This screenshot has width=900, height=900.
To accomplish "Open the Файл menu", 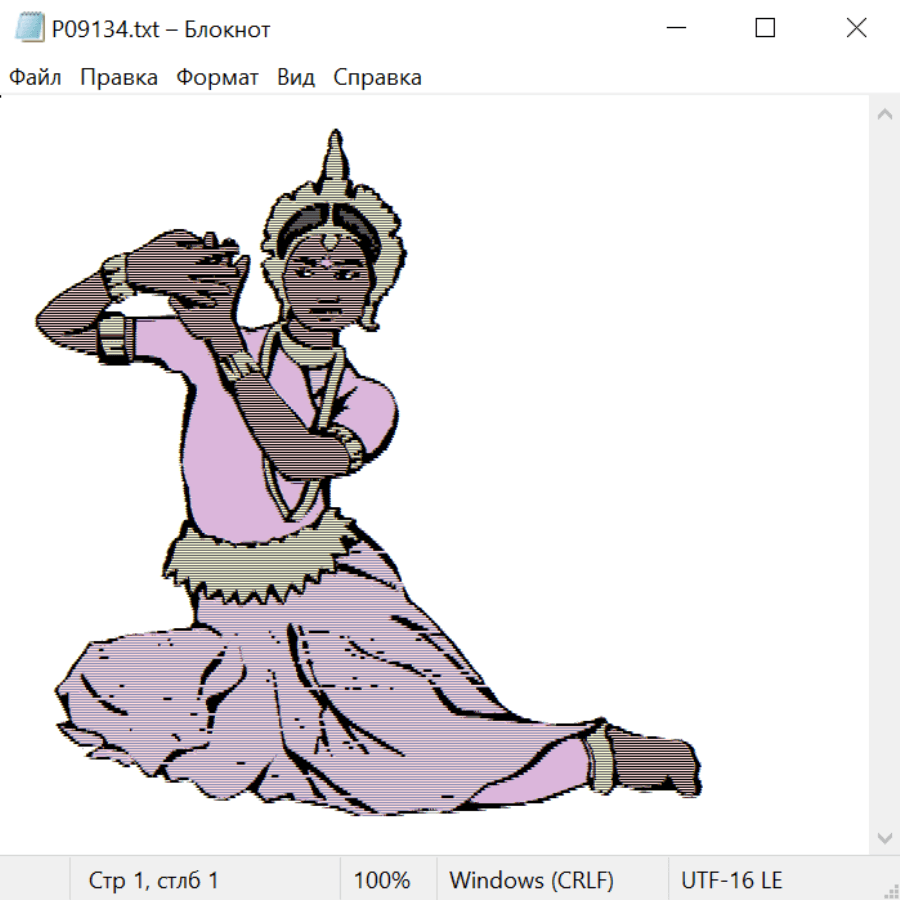I will click(x=35, y=78).
